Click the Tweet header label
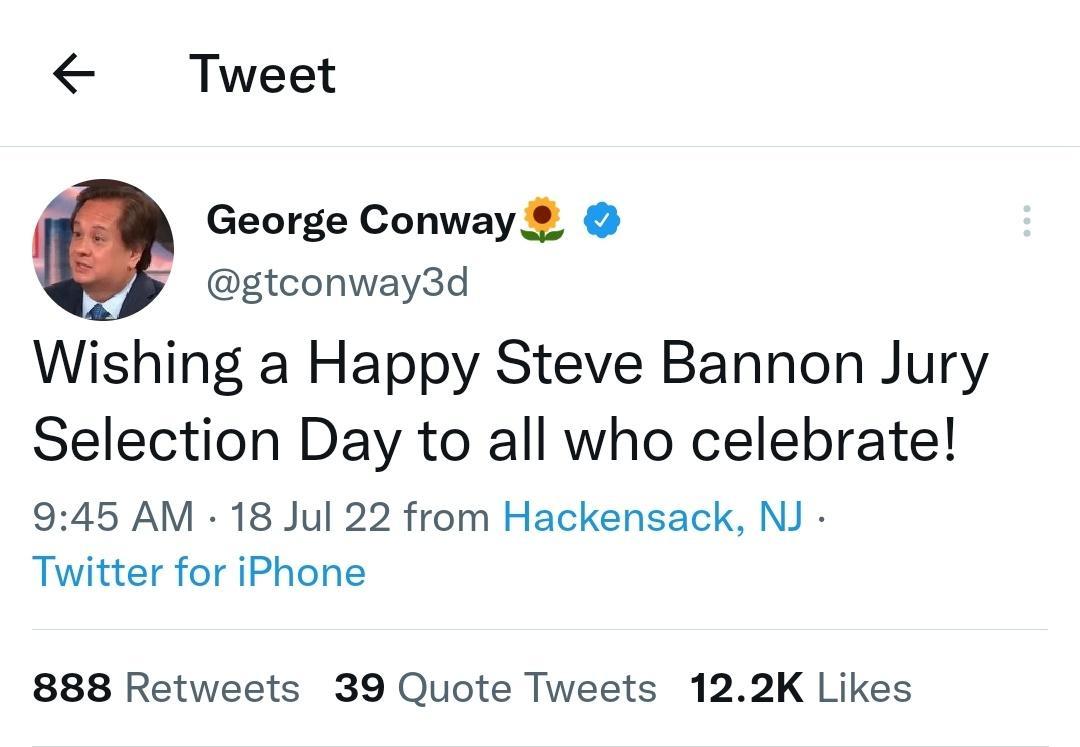 pos(262,72)
